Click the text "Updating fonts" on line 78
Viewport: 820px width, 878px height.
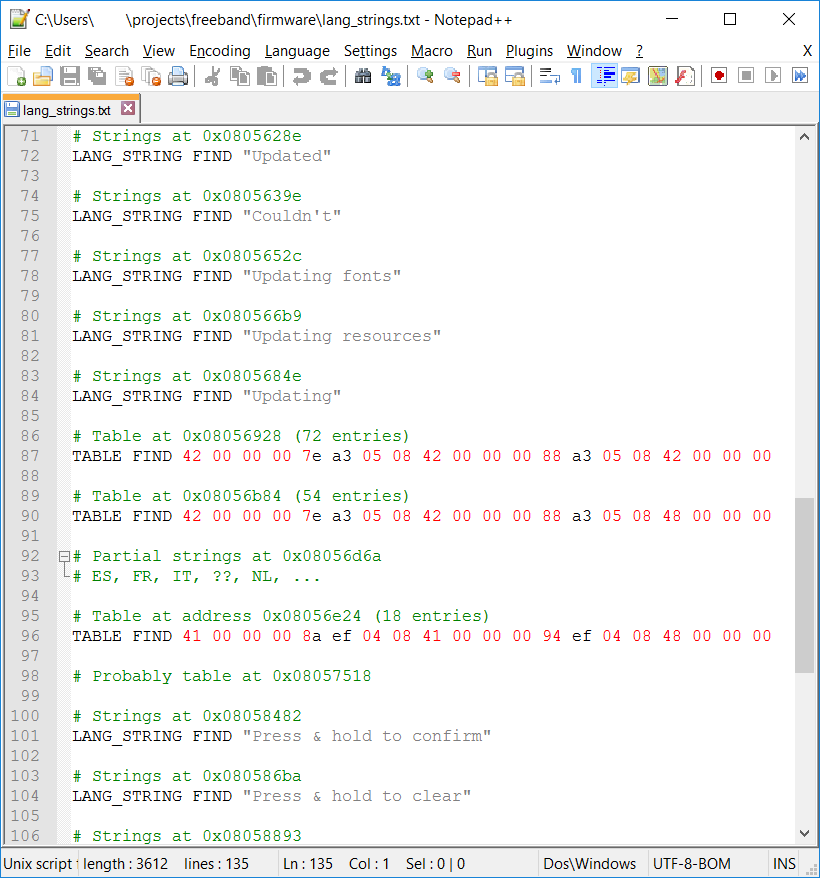click(322, 276)
